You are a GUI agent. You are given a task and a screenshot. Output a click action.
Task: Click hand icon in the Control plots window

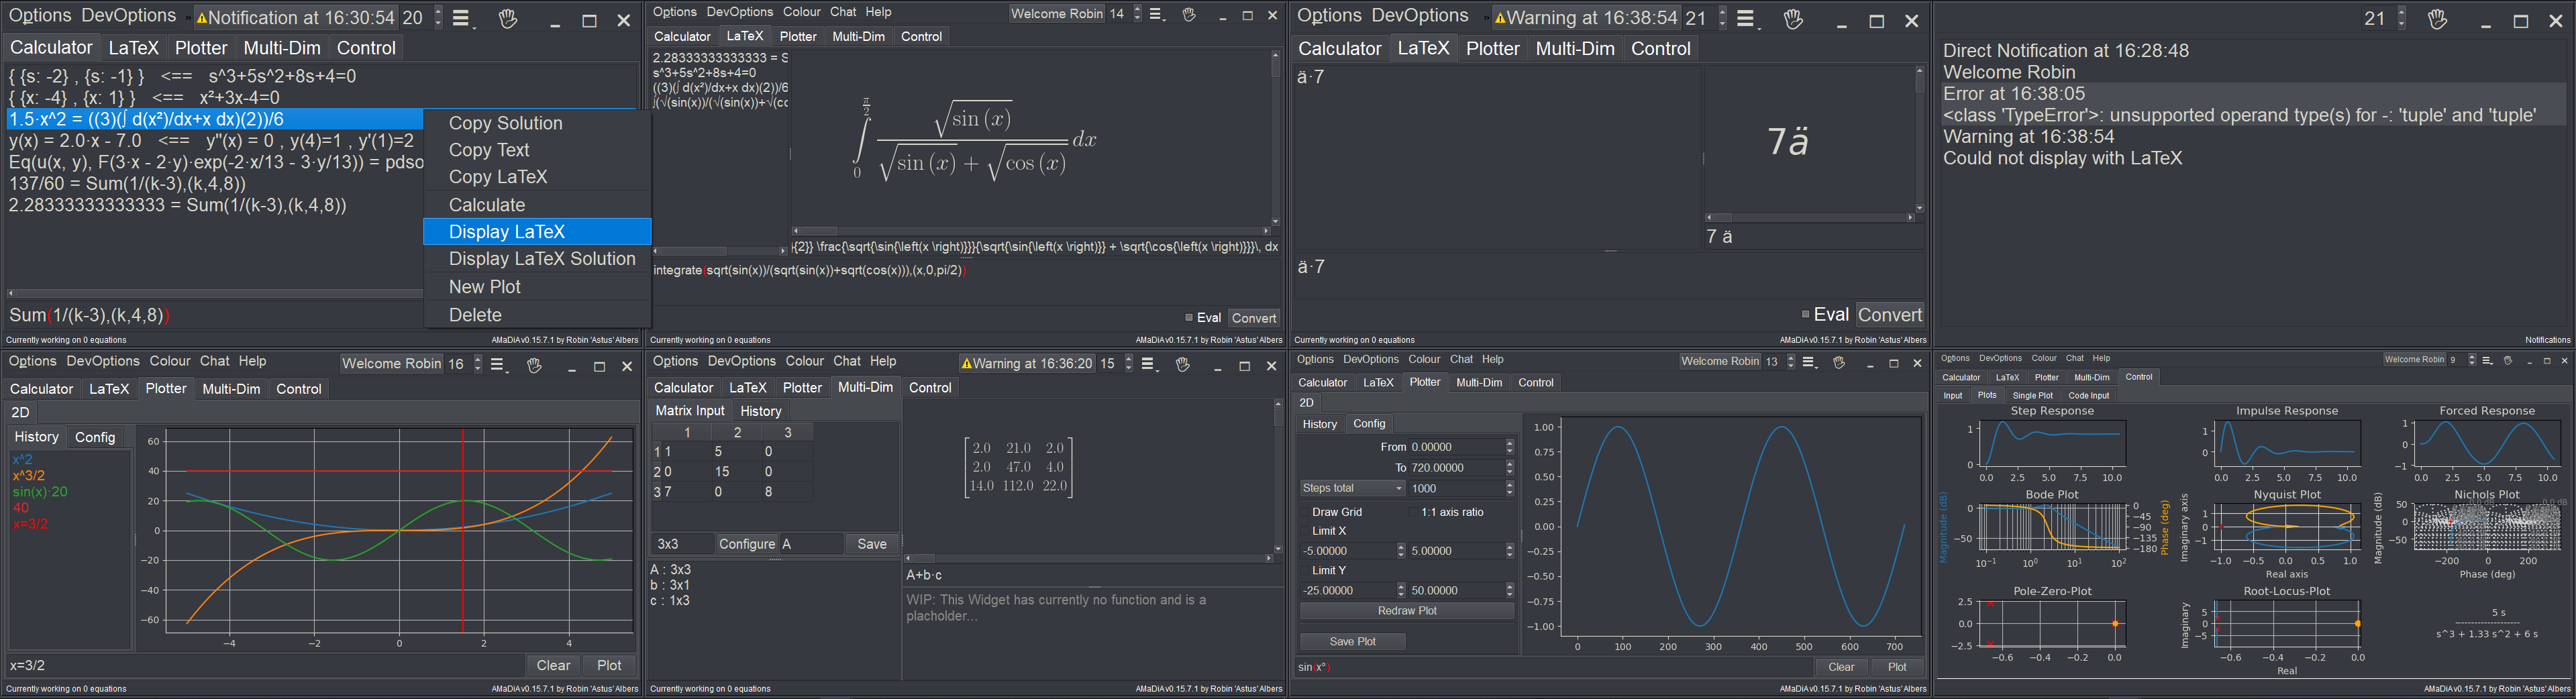click(x=2508, y=360)
